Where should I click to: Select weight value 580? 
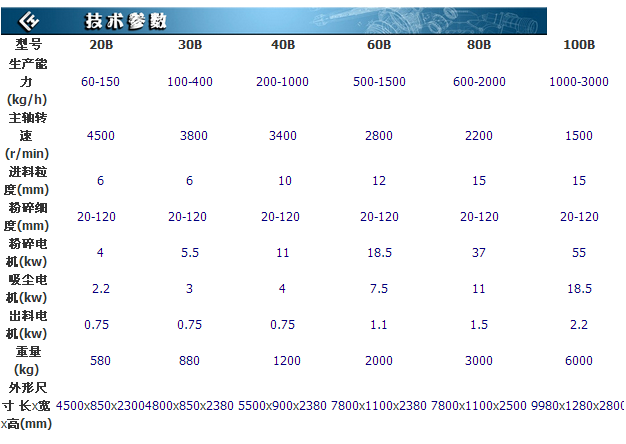click(x=100, y=361)
